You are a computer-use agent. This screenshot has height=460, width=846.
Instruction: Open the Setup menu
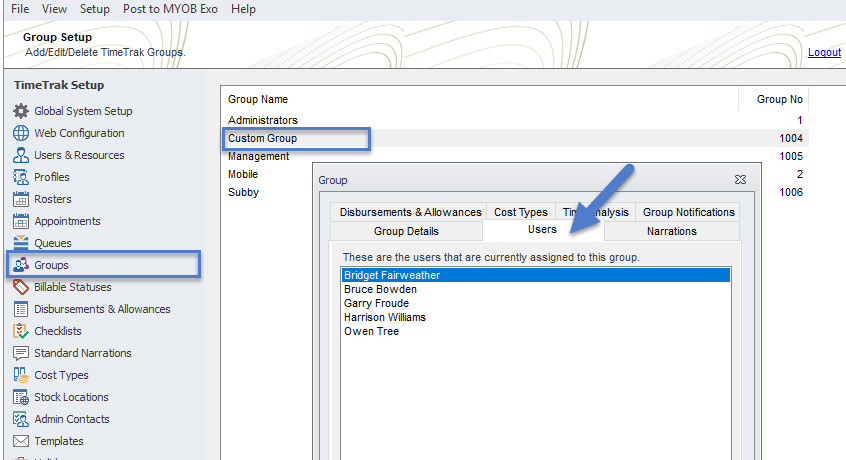95,9
